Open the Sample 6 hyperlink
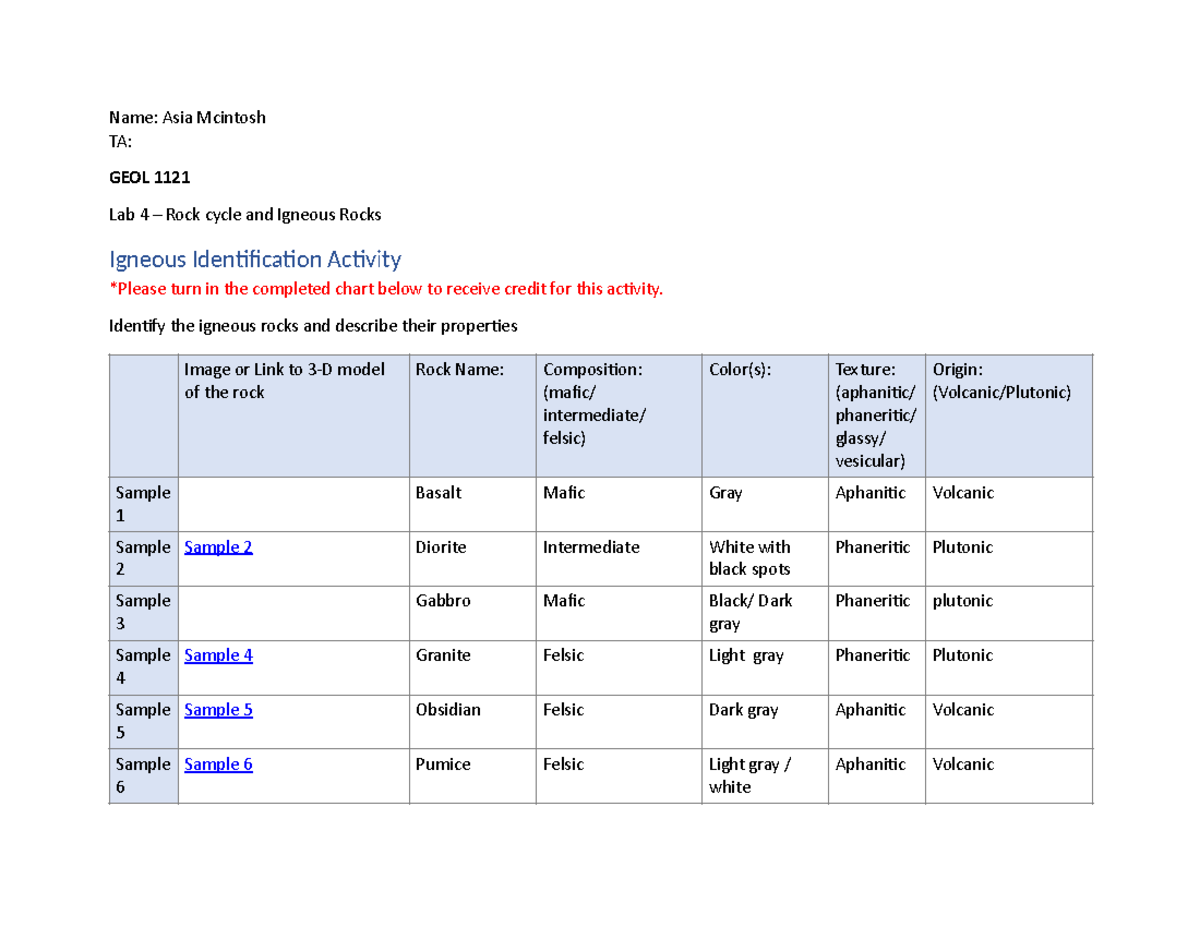Screen dimensions: 1200x927 pos(218,764)
